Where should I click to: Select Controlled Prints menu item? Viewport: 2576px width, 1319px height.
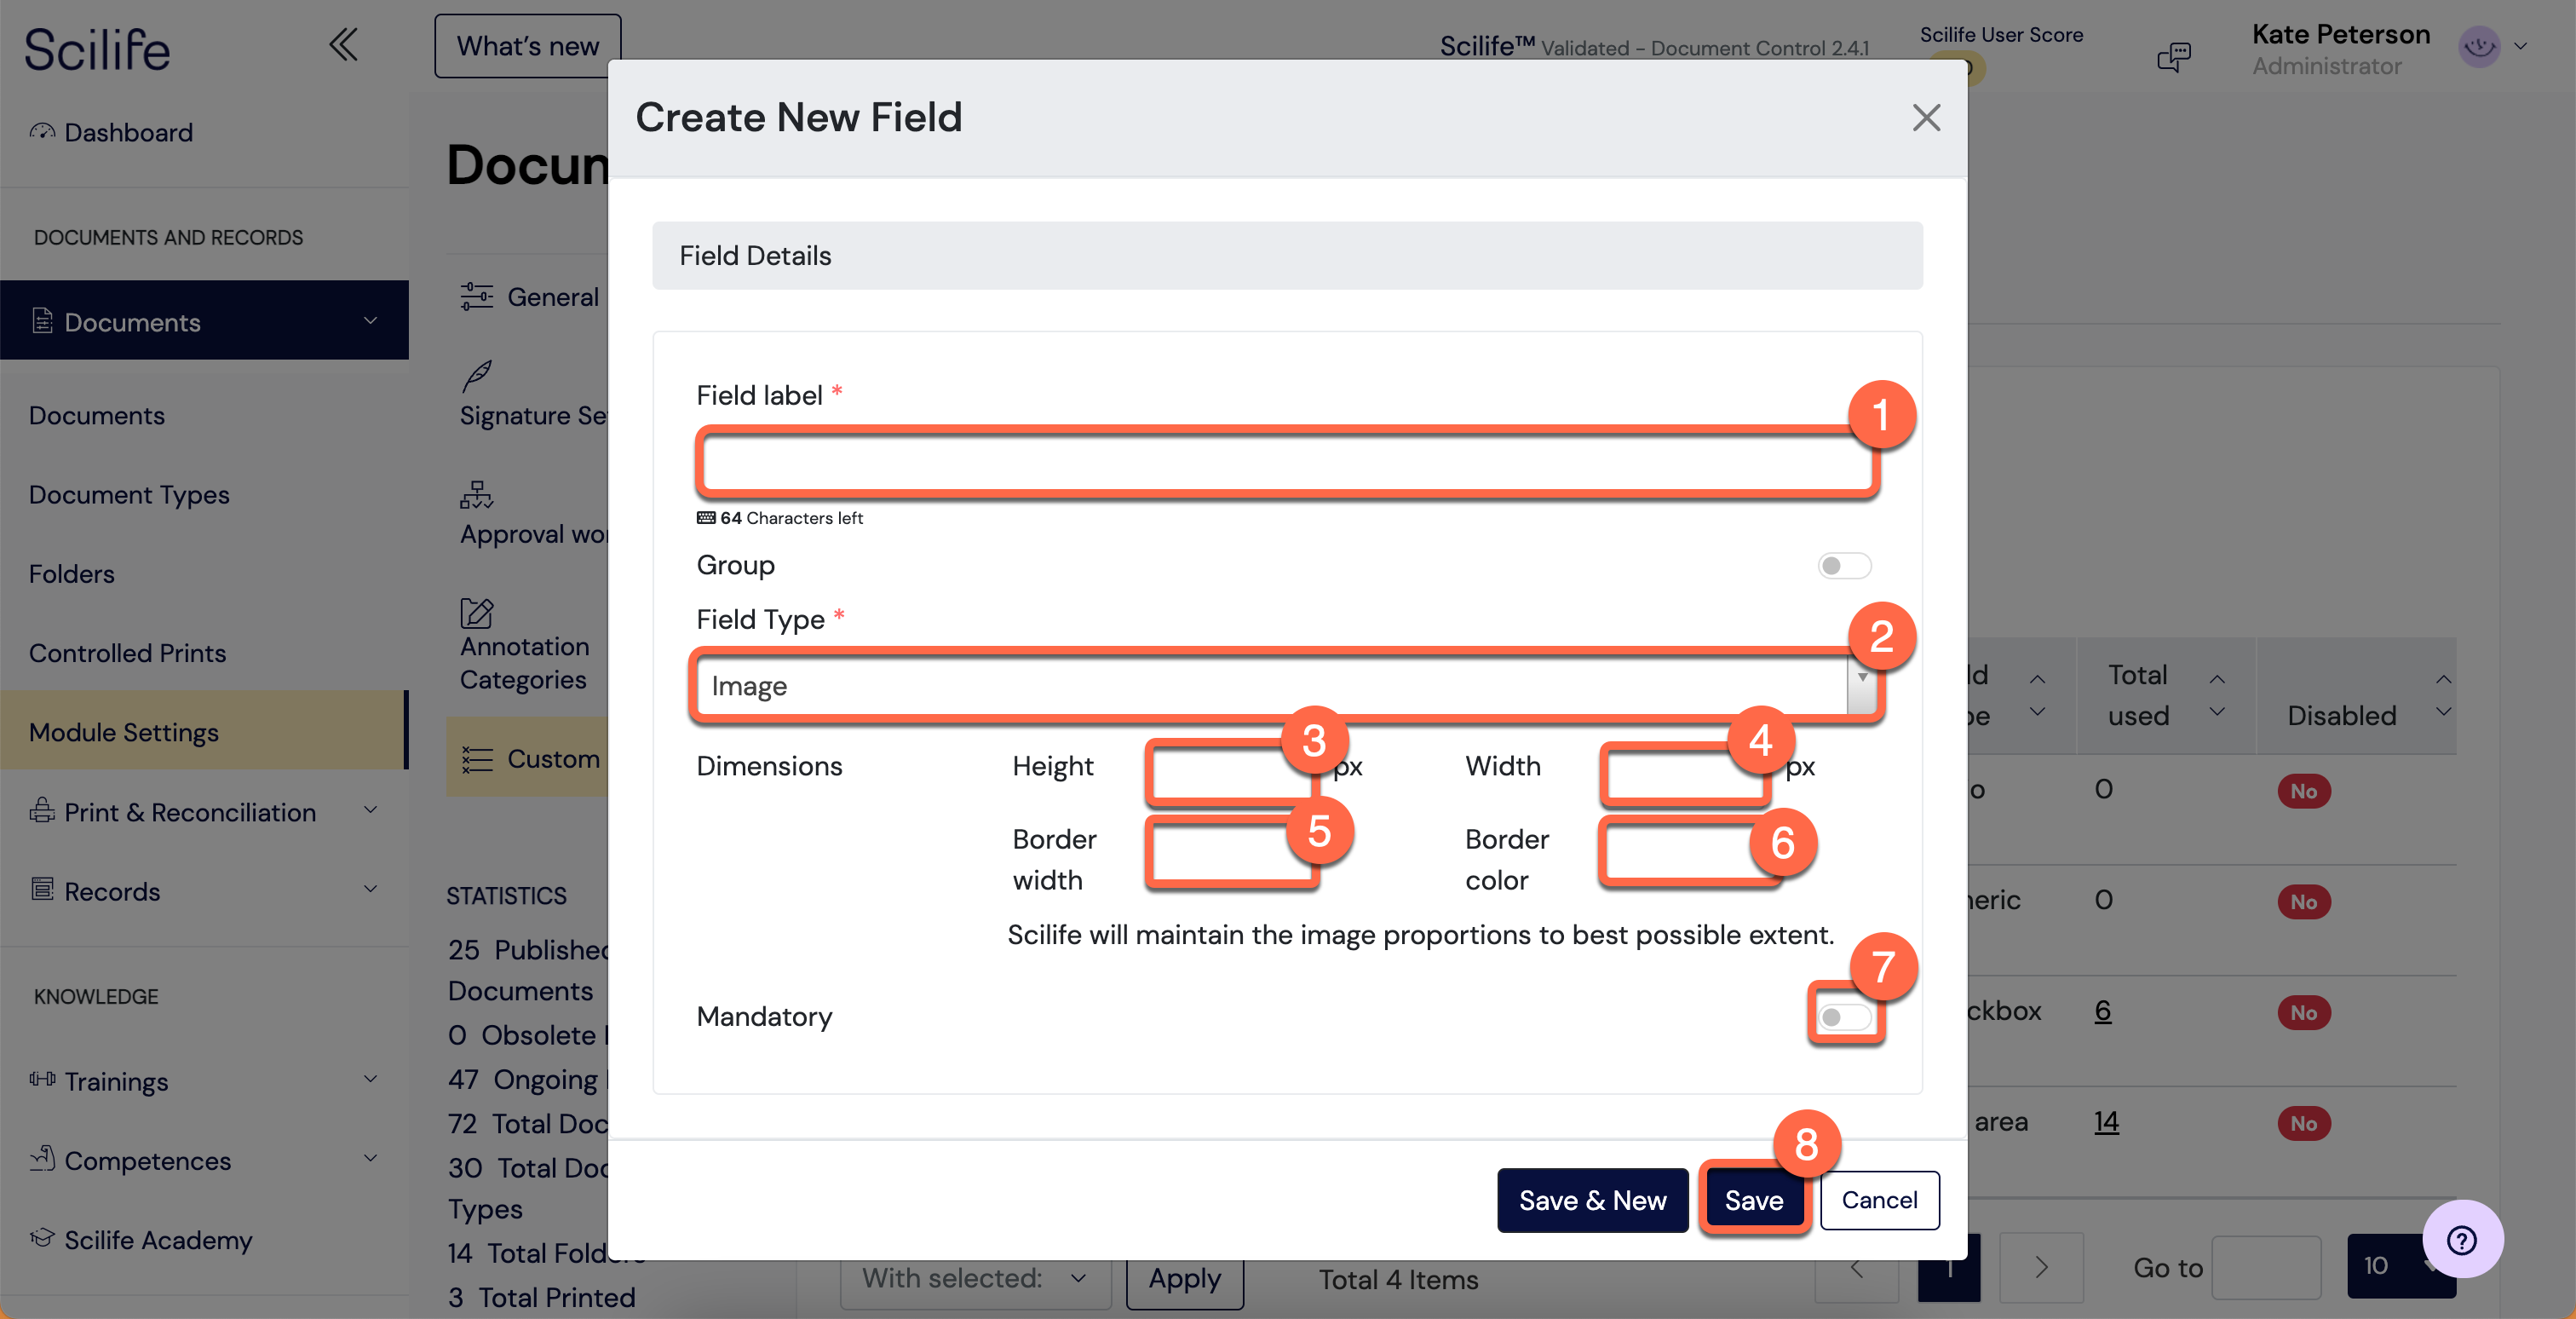click(x=127, y=652)
